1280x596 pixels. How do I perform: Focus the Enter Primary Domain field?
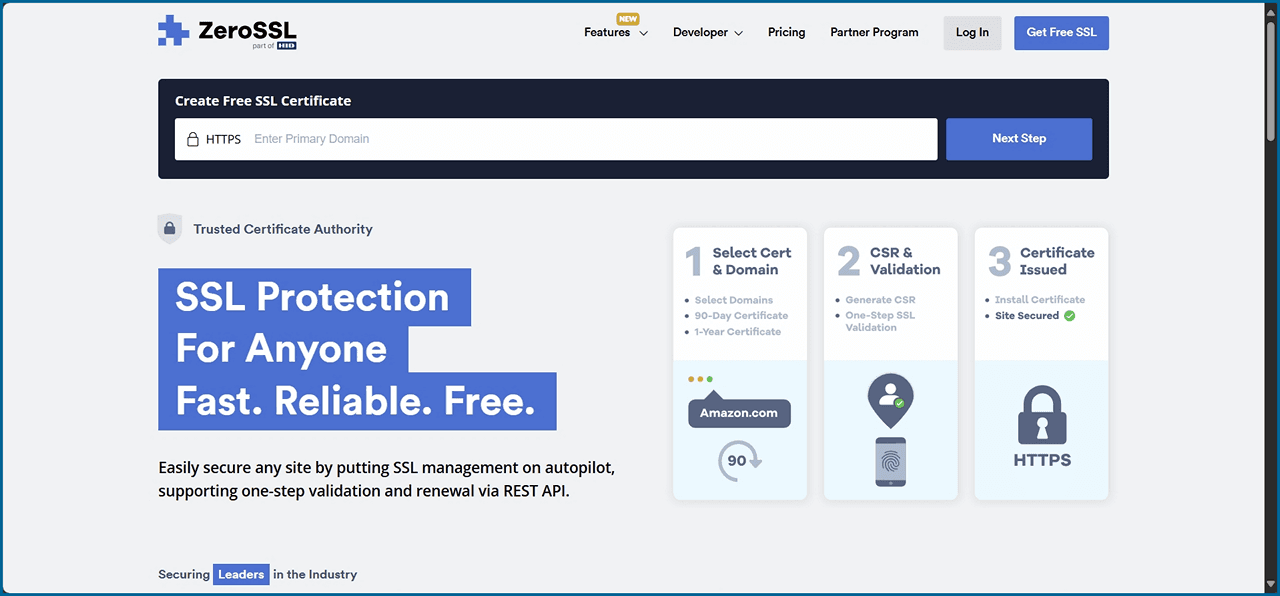(590, 139)
